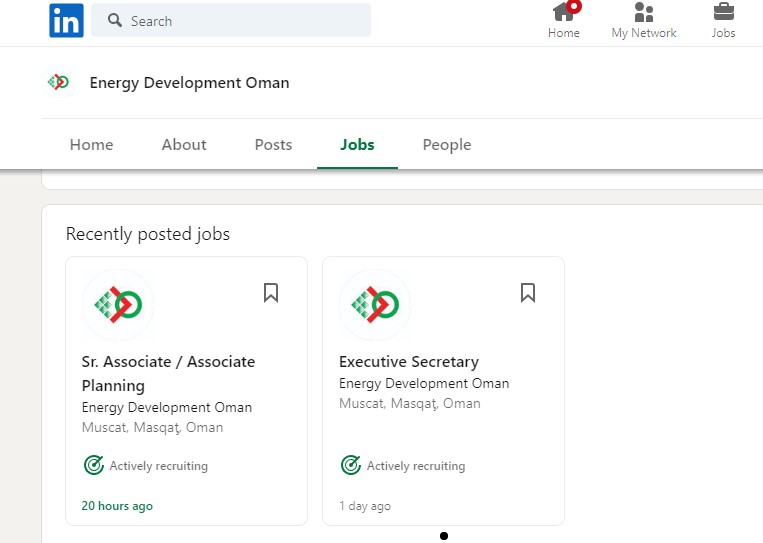
Task: Open the People tab
Action: click(447, 145)
